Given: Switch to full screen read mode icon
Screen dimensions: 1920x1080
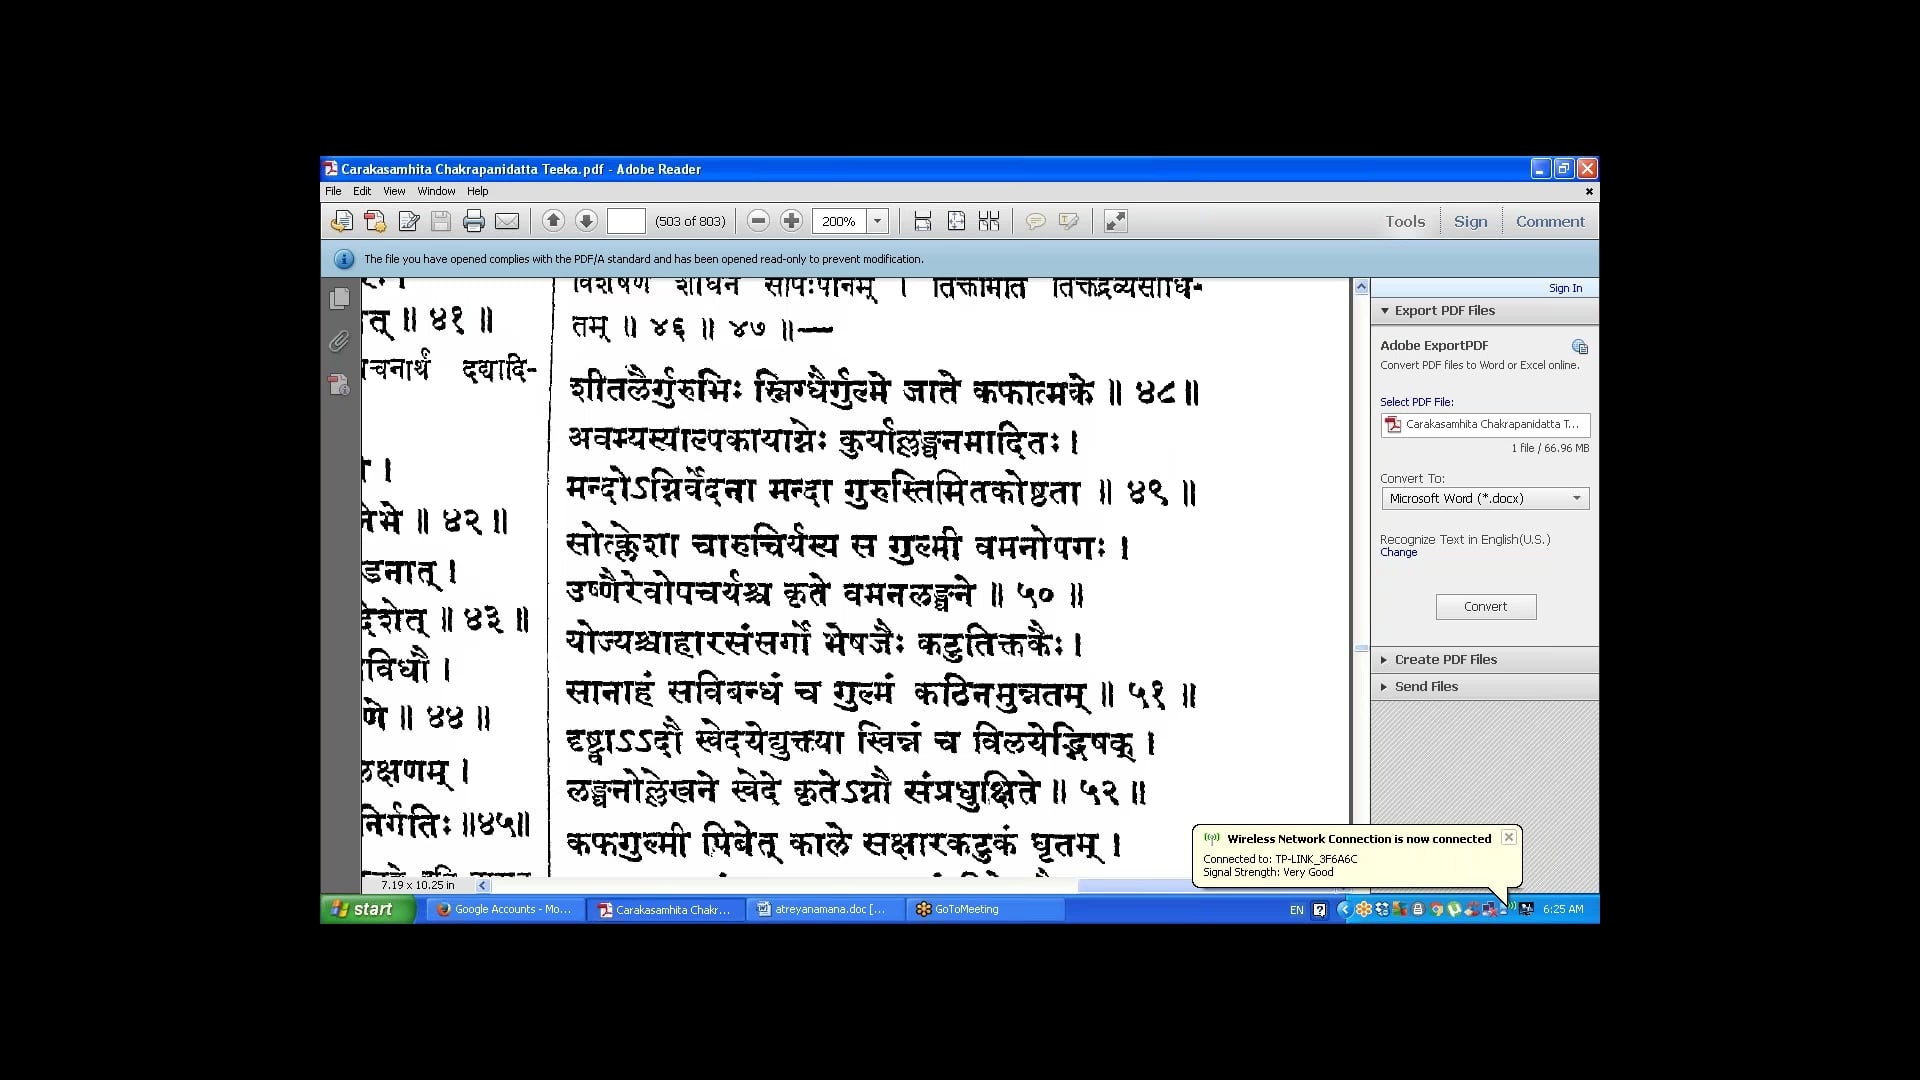Looking at the screenshot, I should 1115,221.
